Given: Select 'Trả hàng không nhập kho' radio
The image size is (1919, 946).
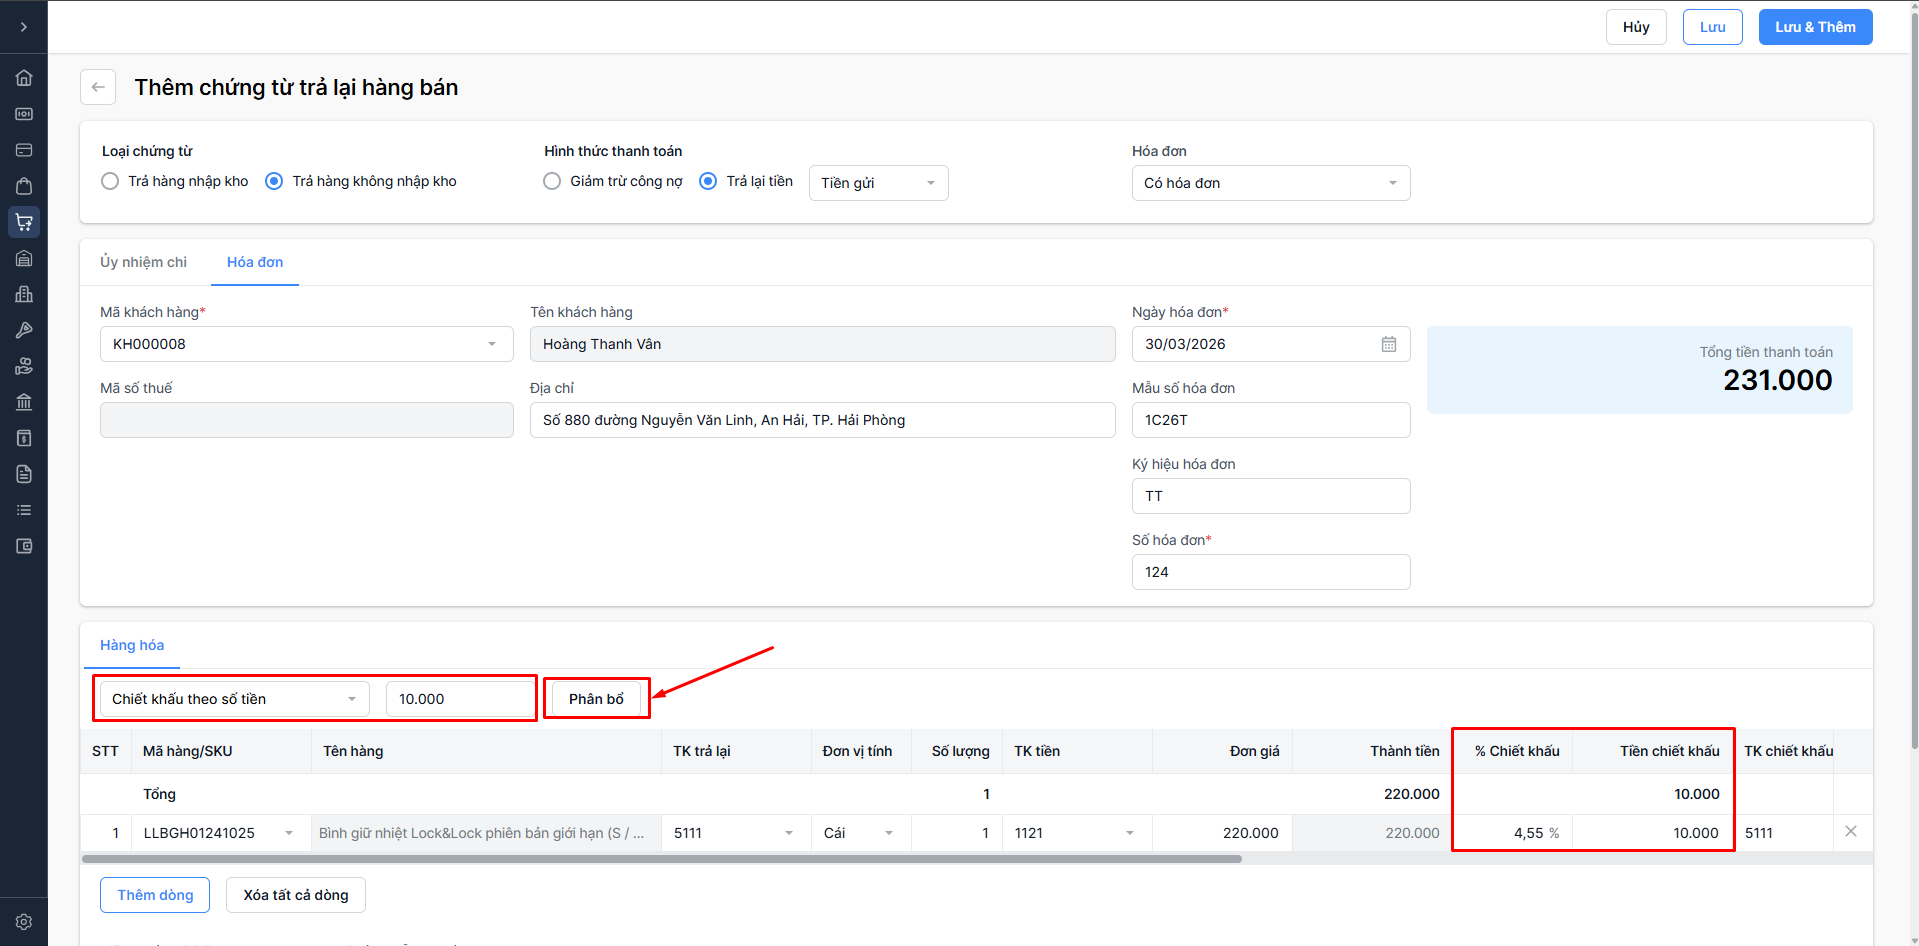Looking at the screenshot, I should pos(274,181).
